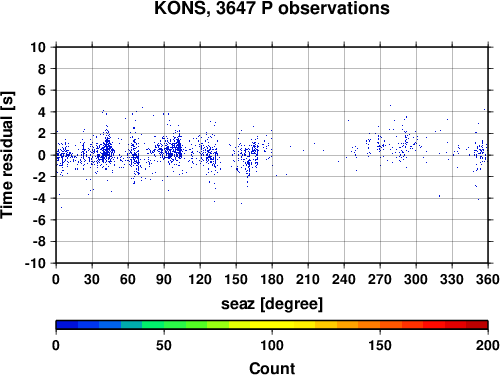Click the x-axis tick label 180
The height and width of the screenshot is (375, 500).
pyautogui.click(x=272, y=279)
